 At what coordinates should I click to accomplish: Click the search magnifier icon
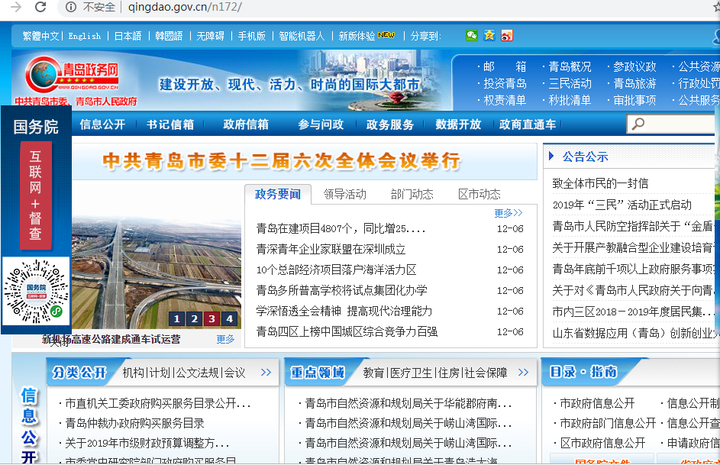(x=638, y=123)
